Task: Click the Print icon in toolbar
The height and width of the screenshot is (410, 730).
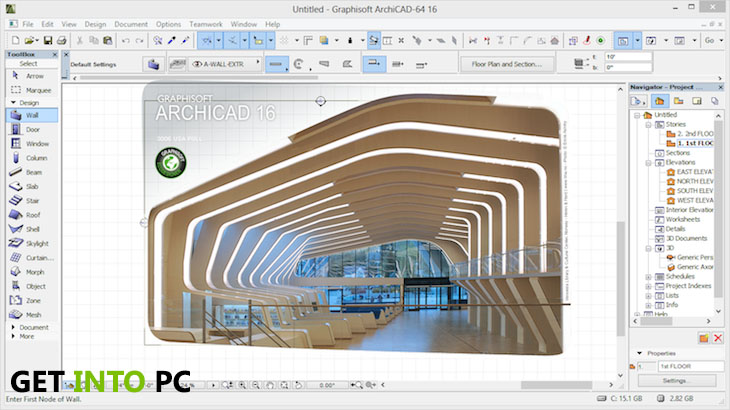Action: 61,40
